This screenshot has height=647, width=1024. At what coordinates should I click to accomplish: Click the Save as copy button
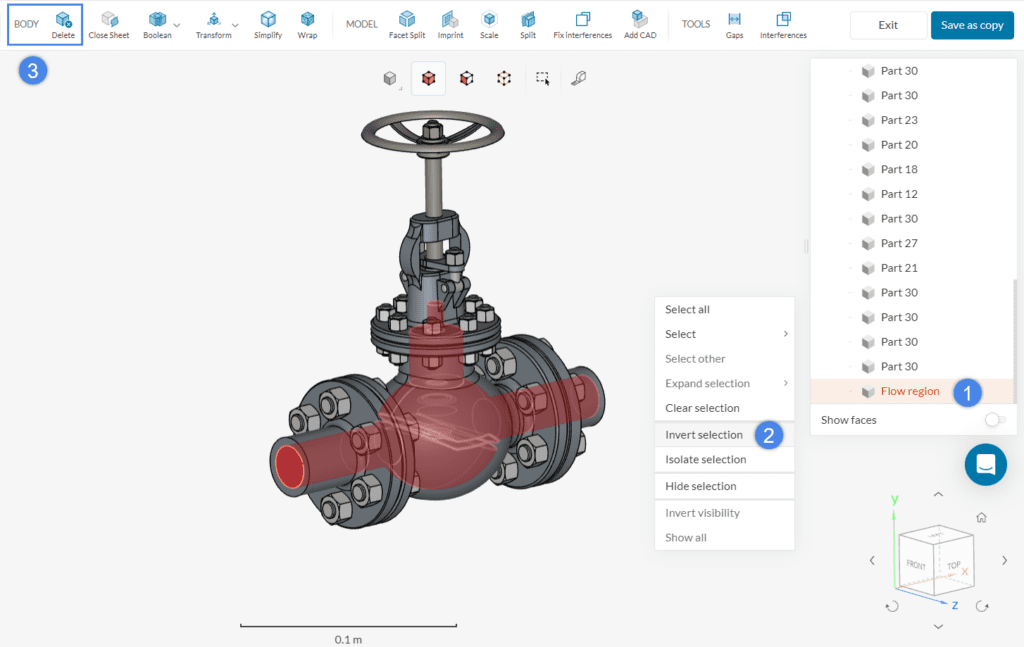[971, 25]
